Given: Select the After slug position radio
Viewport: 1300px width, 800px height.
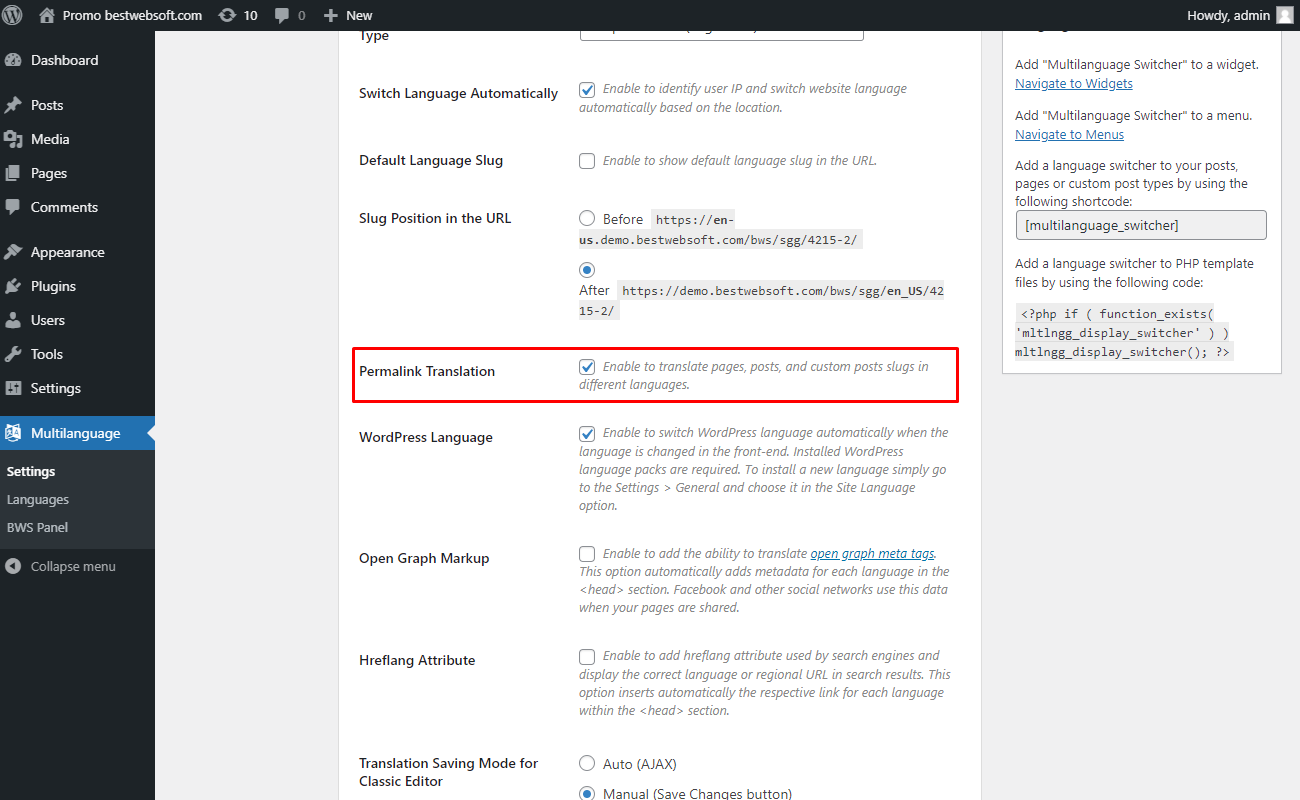Looking at the screenshot, I should (587, 270).
